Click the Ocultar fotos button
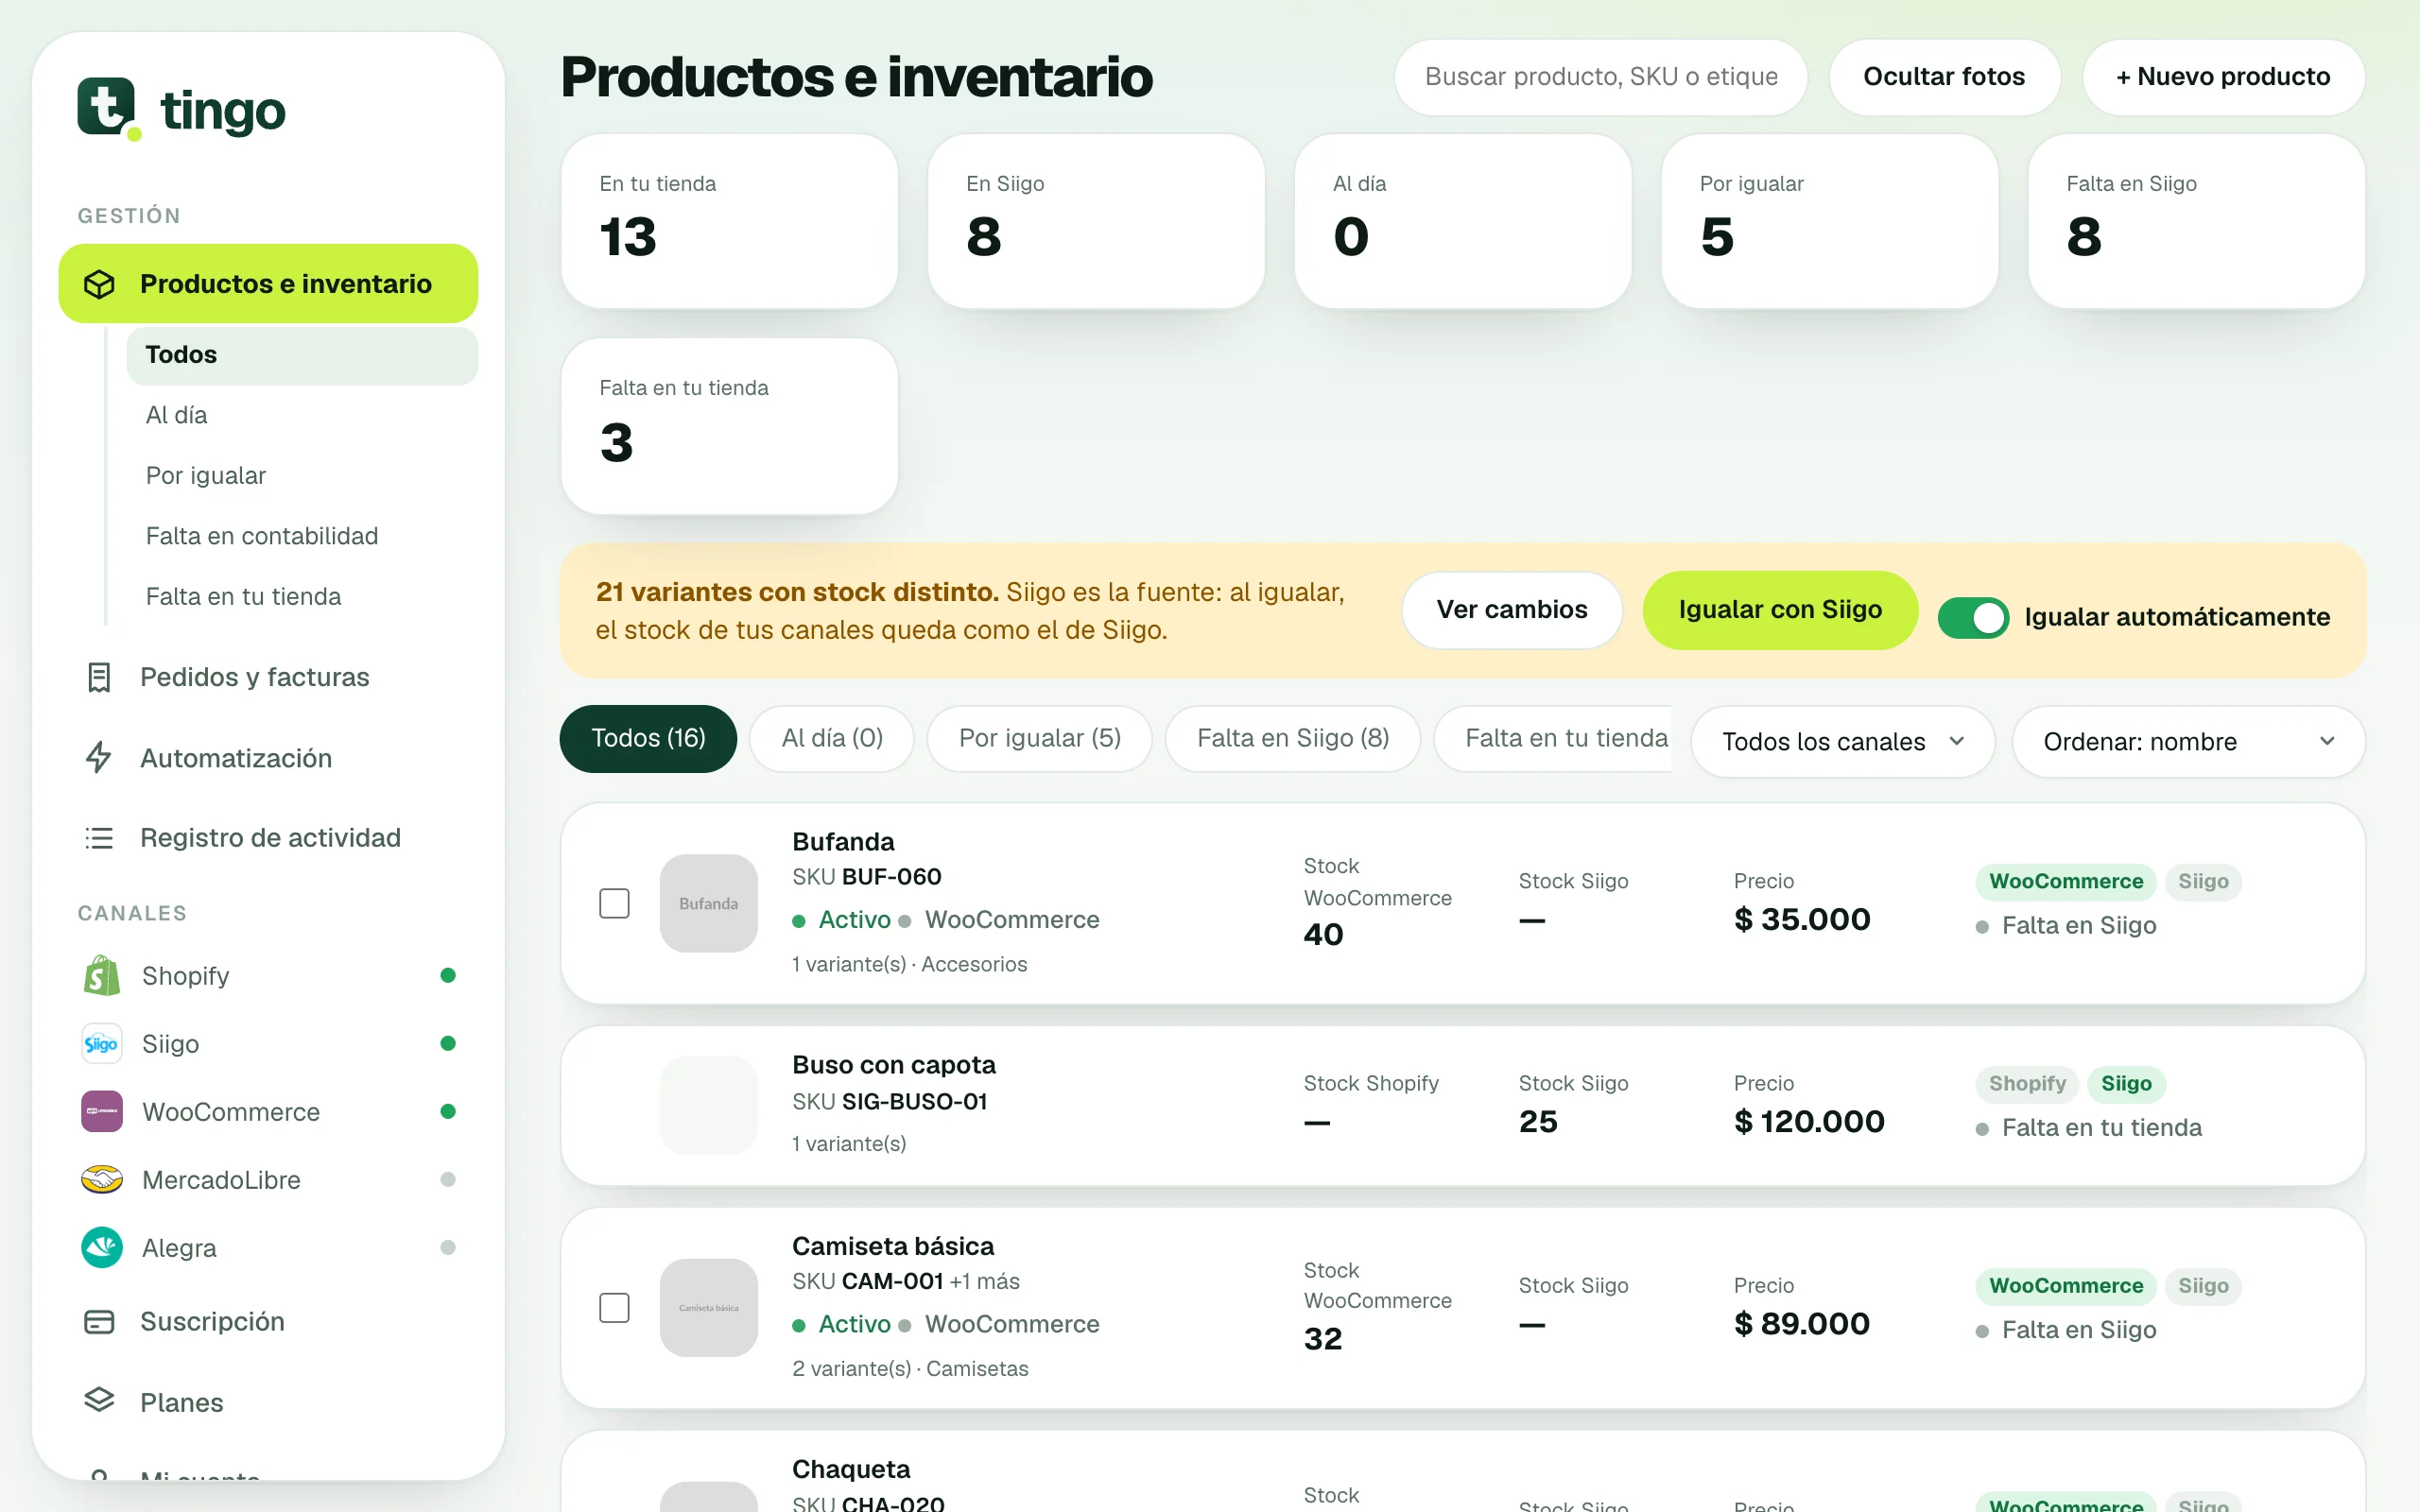This screenshot has width=2420, height=1512. (x=1944, y=77)
